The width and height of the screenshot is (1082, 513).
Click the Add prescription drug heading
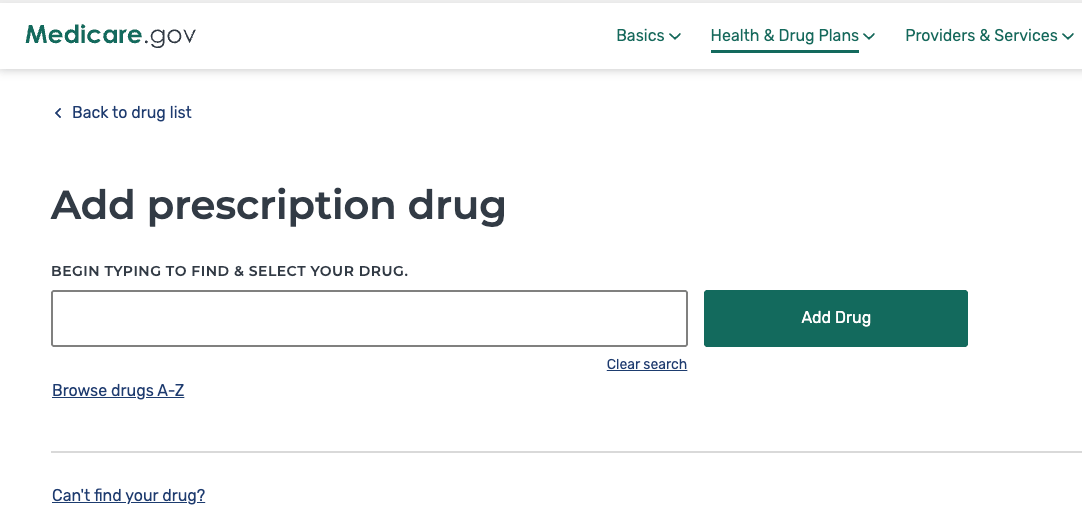point(278,205)
